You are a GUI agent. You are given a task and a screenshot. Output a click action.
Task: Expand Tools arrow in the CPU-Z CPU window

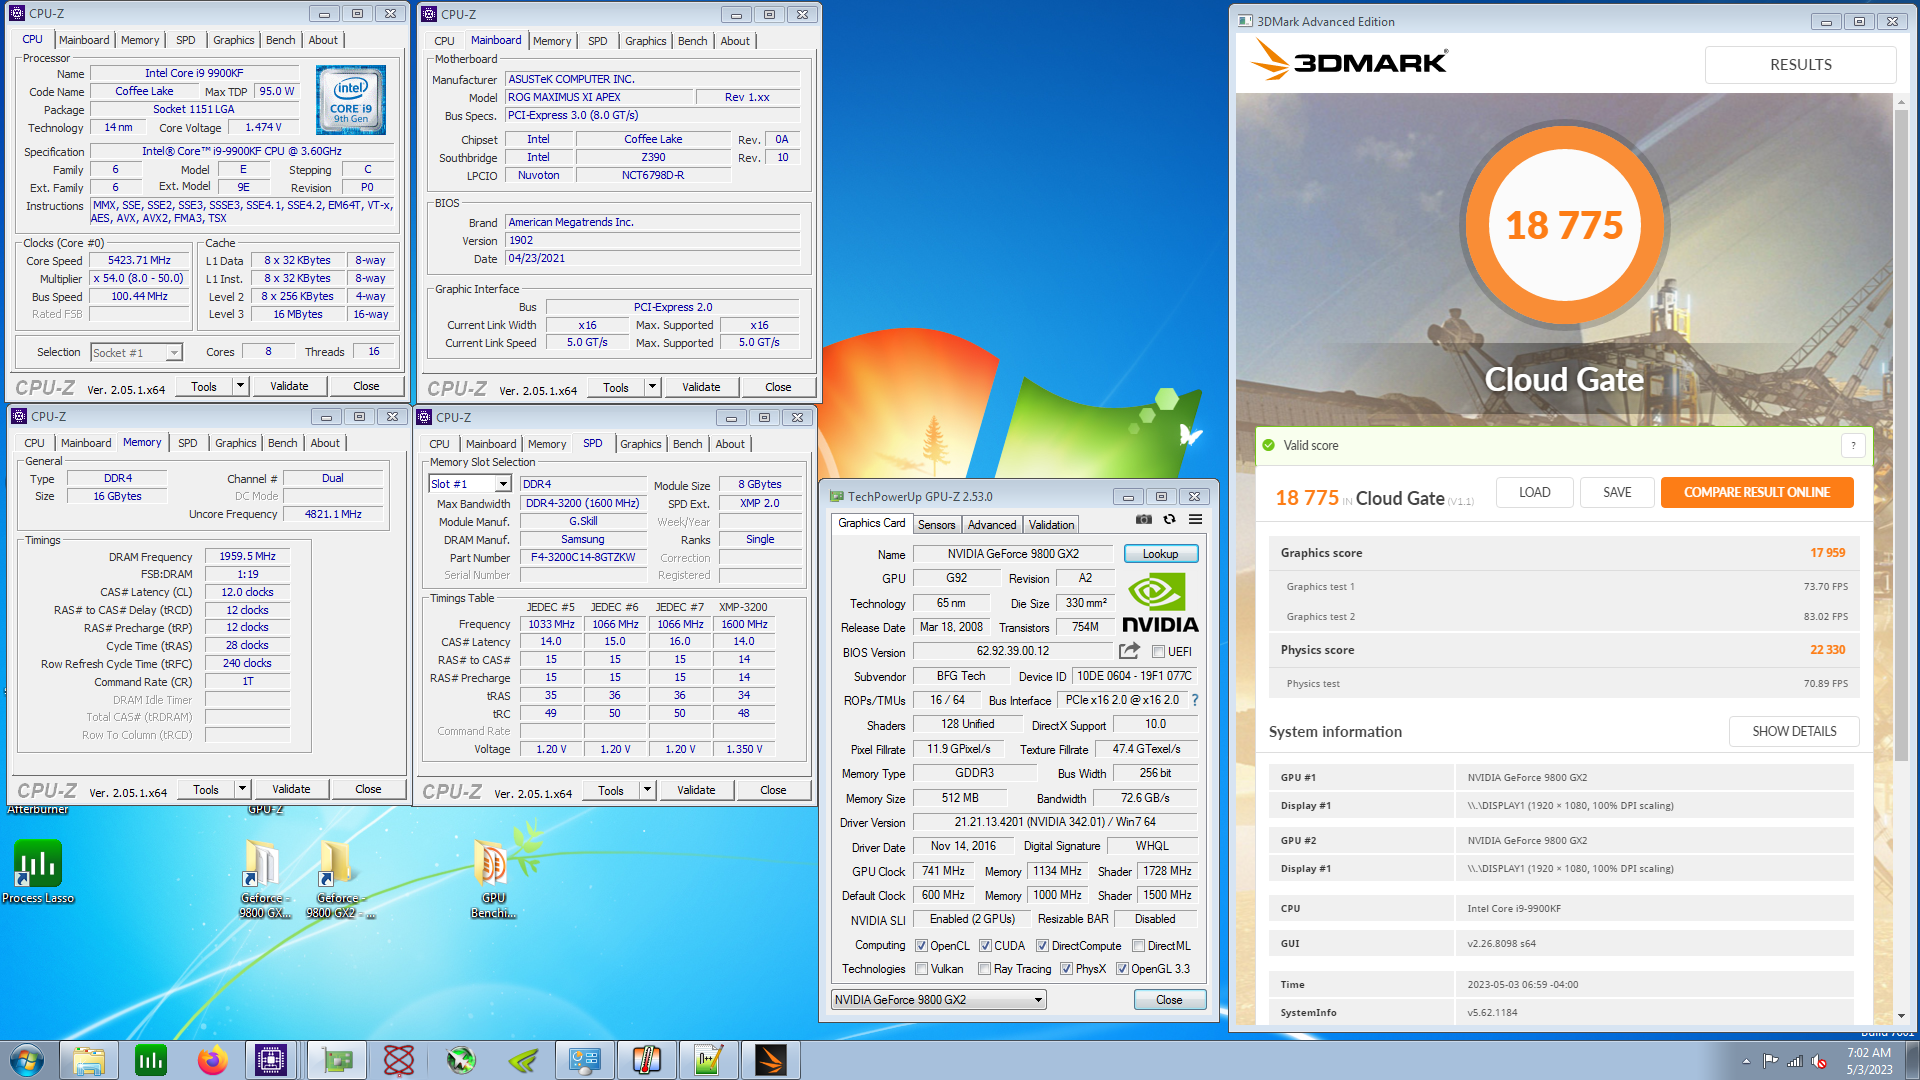tap(240, 386)
